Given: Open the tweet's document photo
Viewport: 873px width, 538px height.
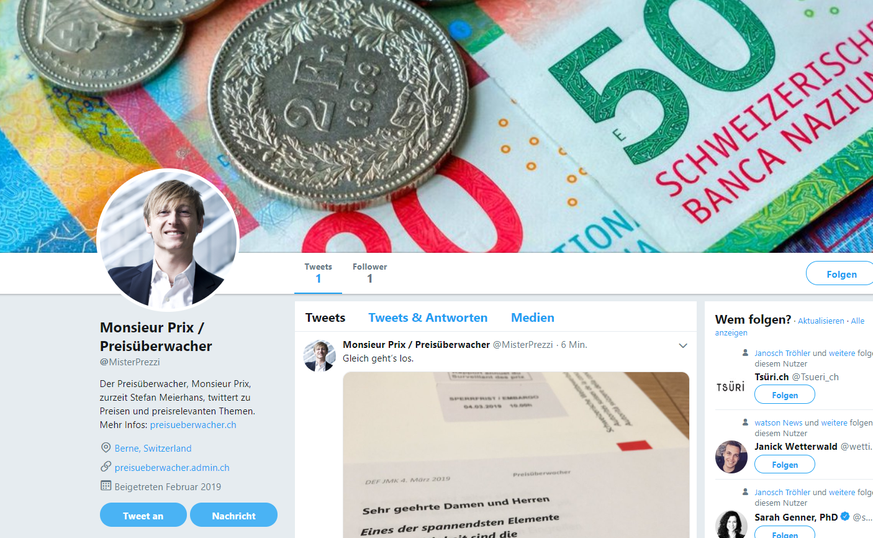Looking at the screenshot, I should coord(516,455).
